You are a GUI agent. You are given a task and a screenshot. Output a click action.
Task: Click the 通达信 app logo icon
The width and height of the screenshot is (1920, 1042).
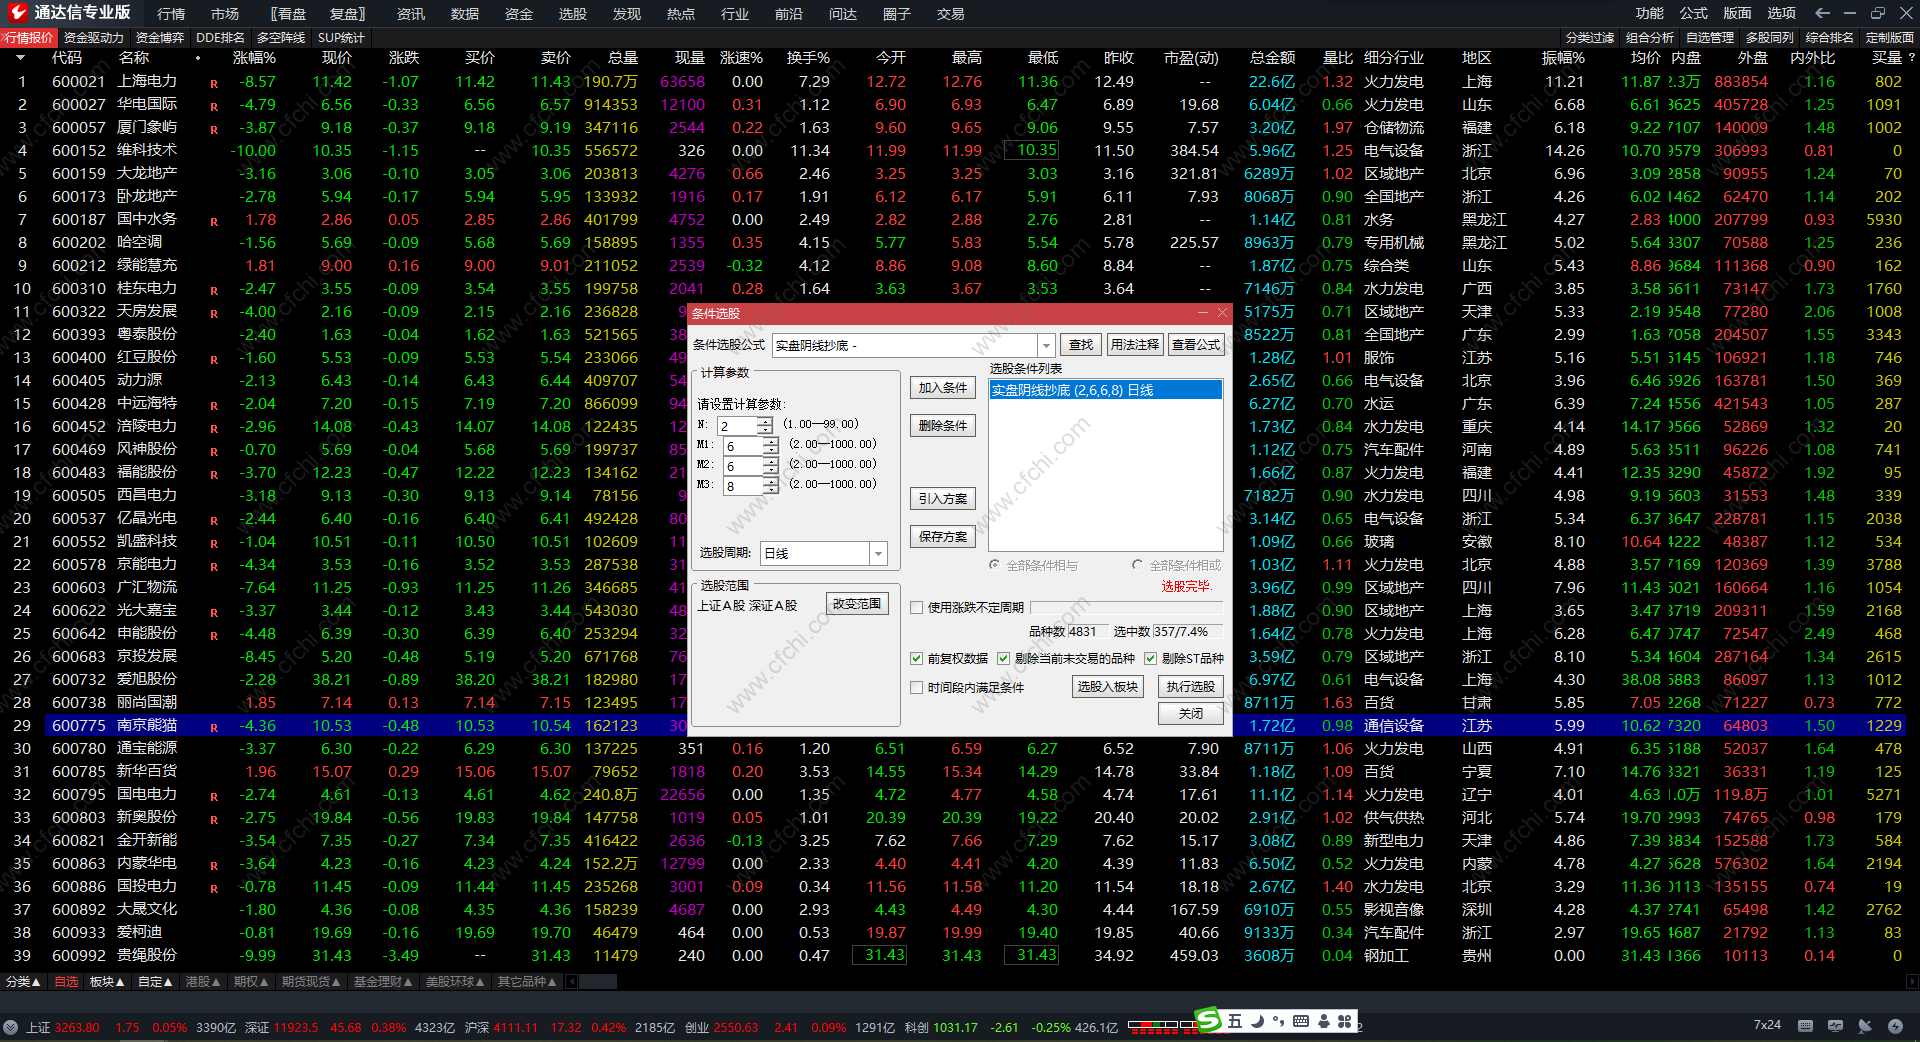pos(17,12)
